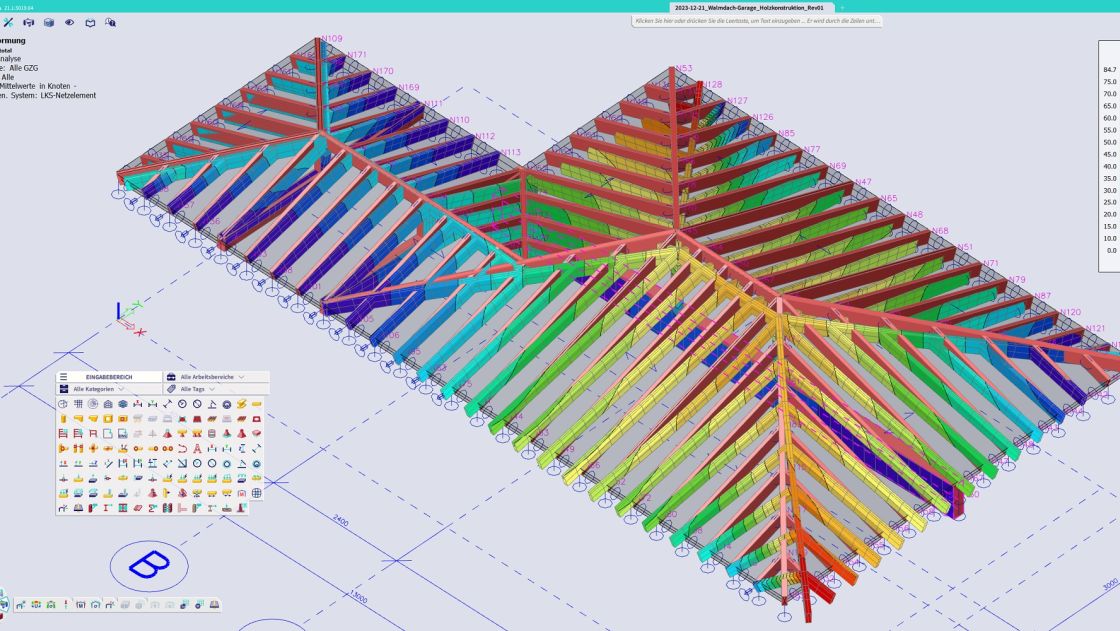Click the book icon at end of bottom toolbar
Viewport: 1120px width, 631px height.
click(214, 605)
